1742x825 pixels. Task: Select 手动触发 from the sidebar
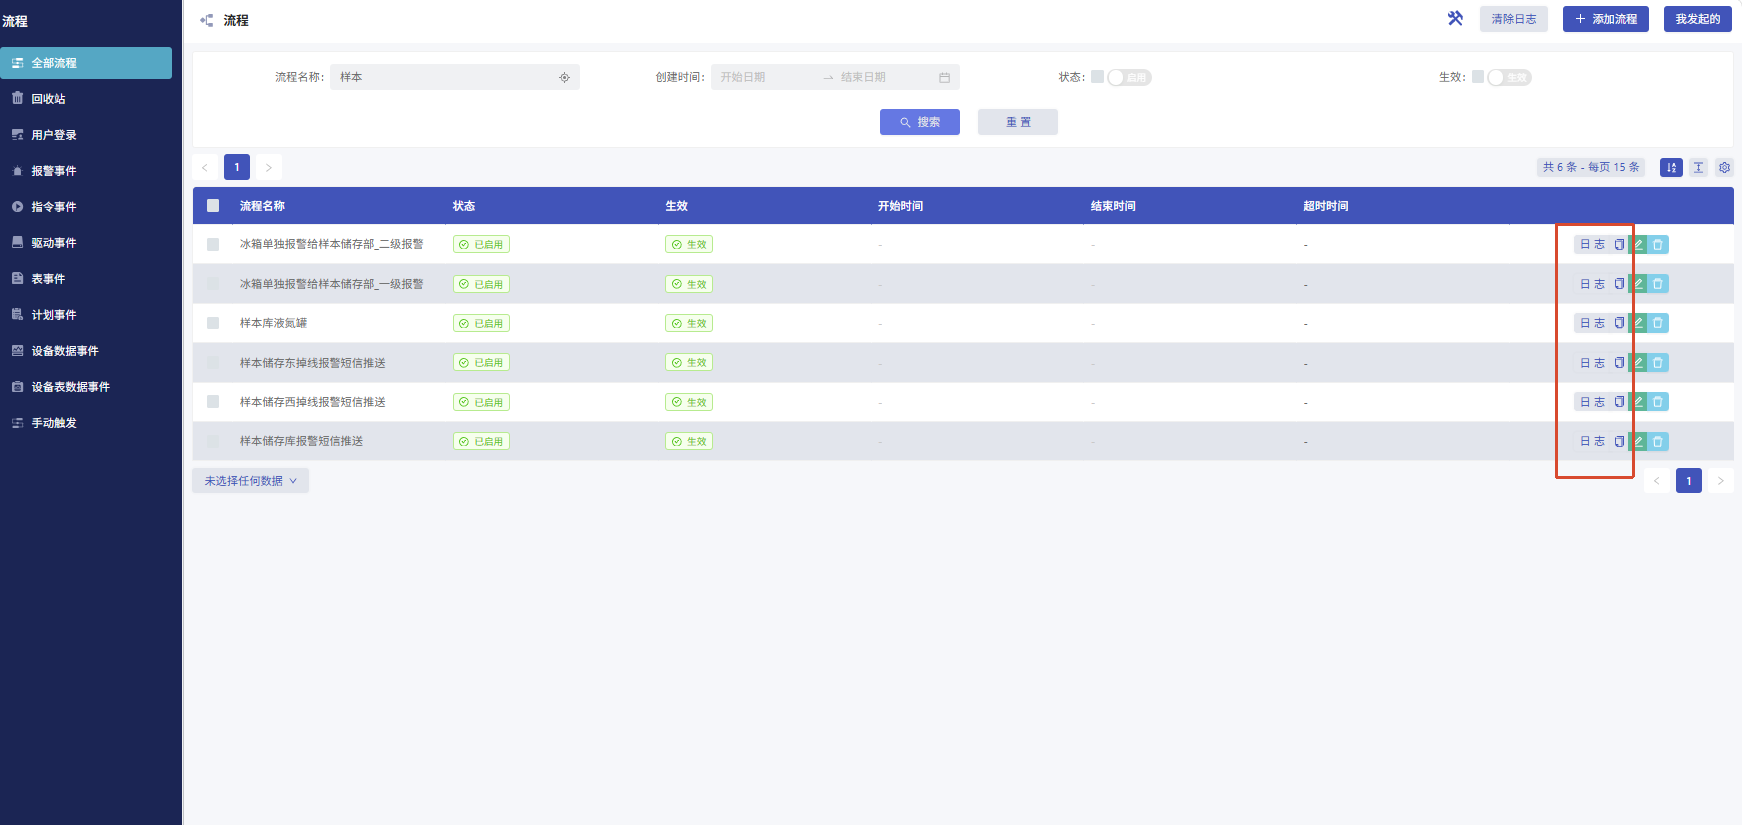86,423
